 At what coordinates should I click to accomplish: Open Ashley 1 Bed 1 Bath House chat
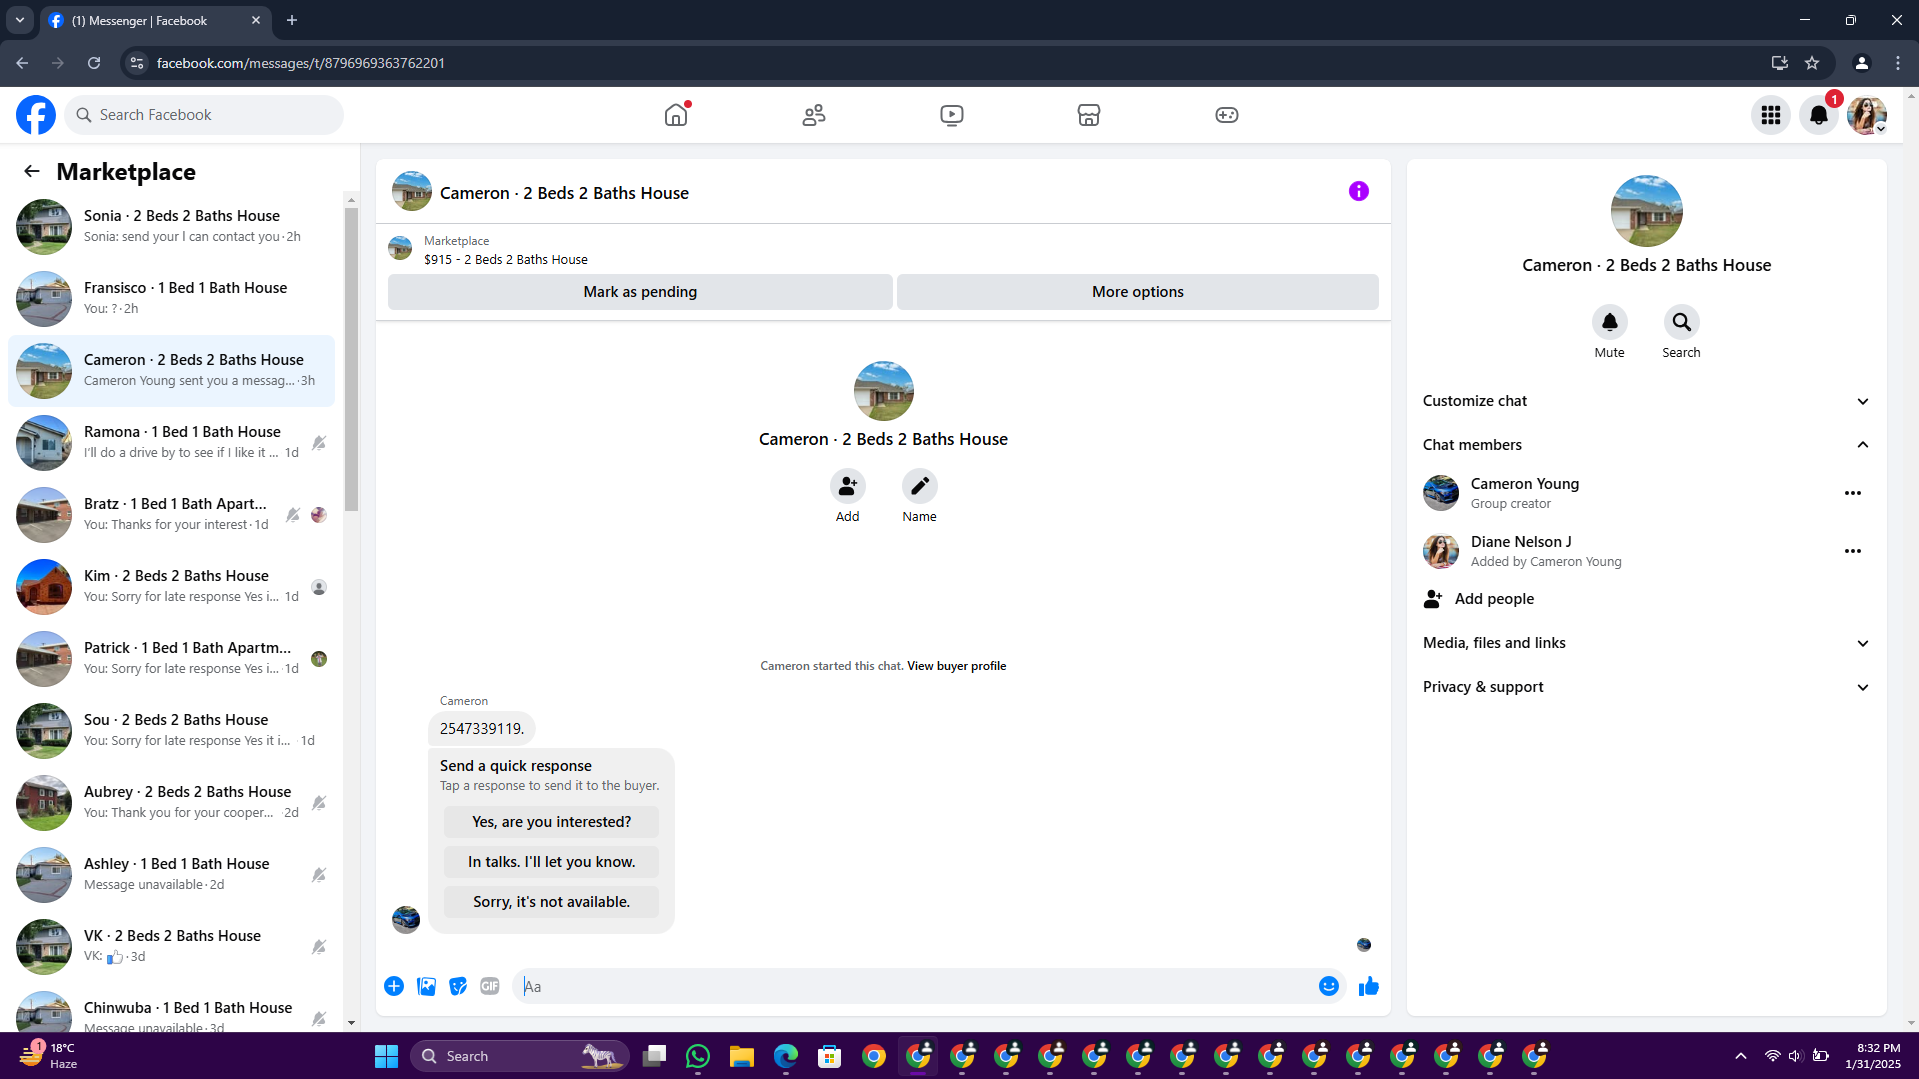172,874
